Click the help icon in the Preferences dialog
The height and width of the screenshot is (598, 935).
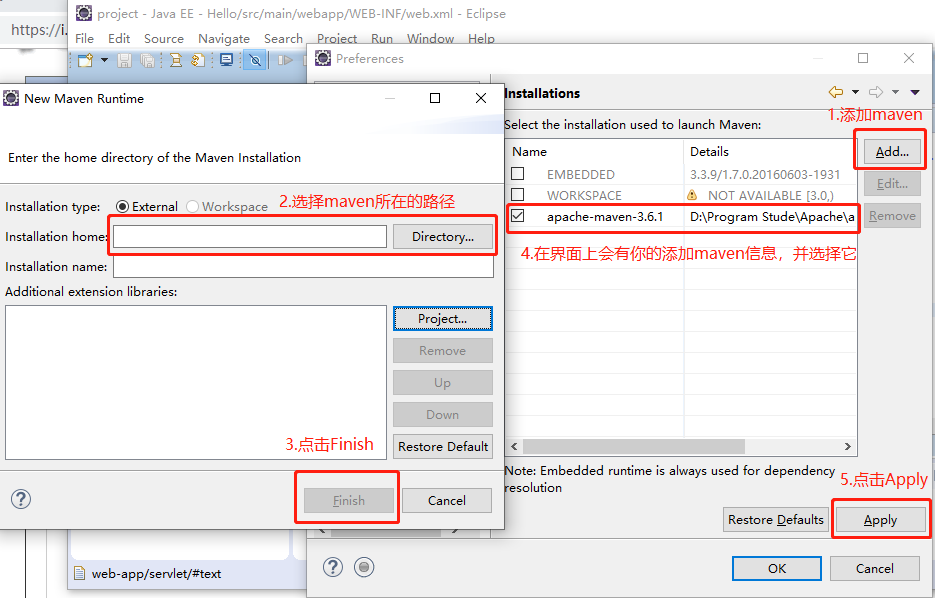click(x=333, y=567)
